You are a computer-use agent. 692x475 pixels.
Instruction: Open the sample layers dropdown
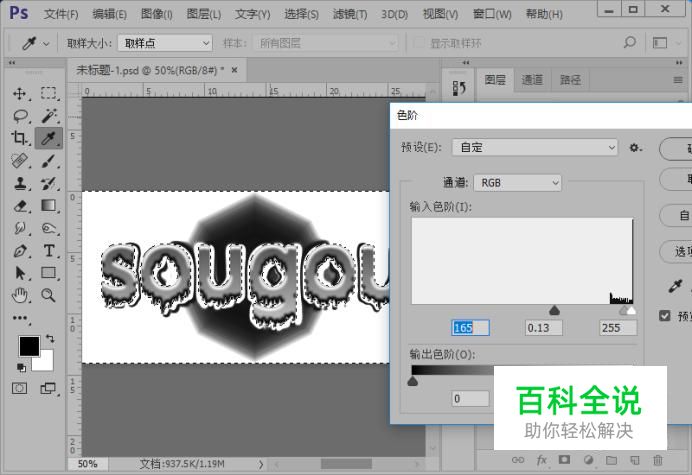coord(325,43)
